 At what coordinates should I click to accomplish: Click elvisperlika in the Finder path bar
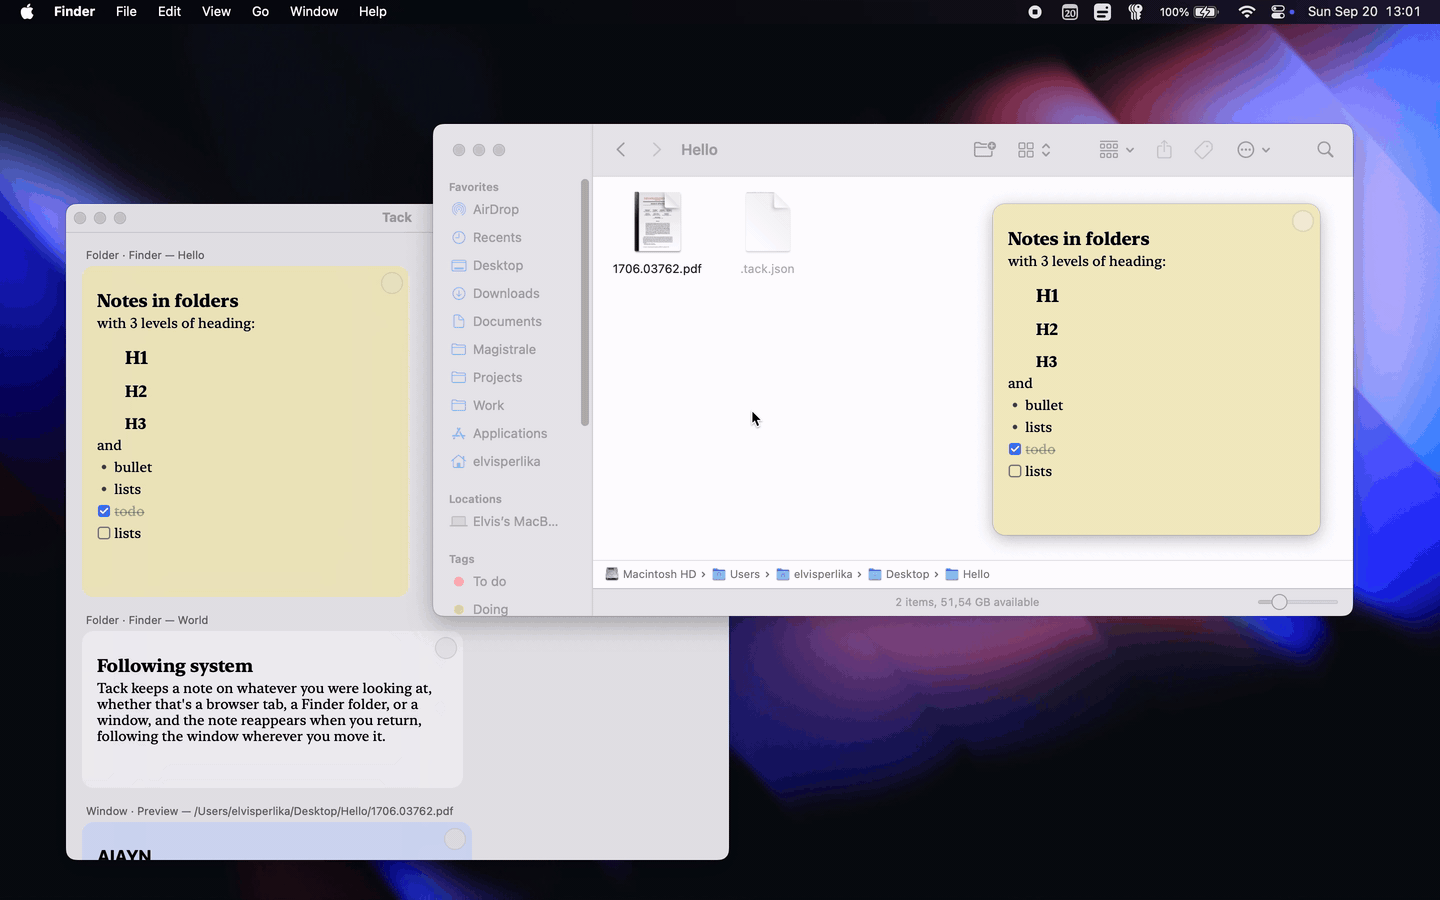(814, 574)
